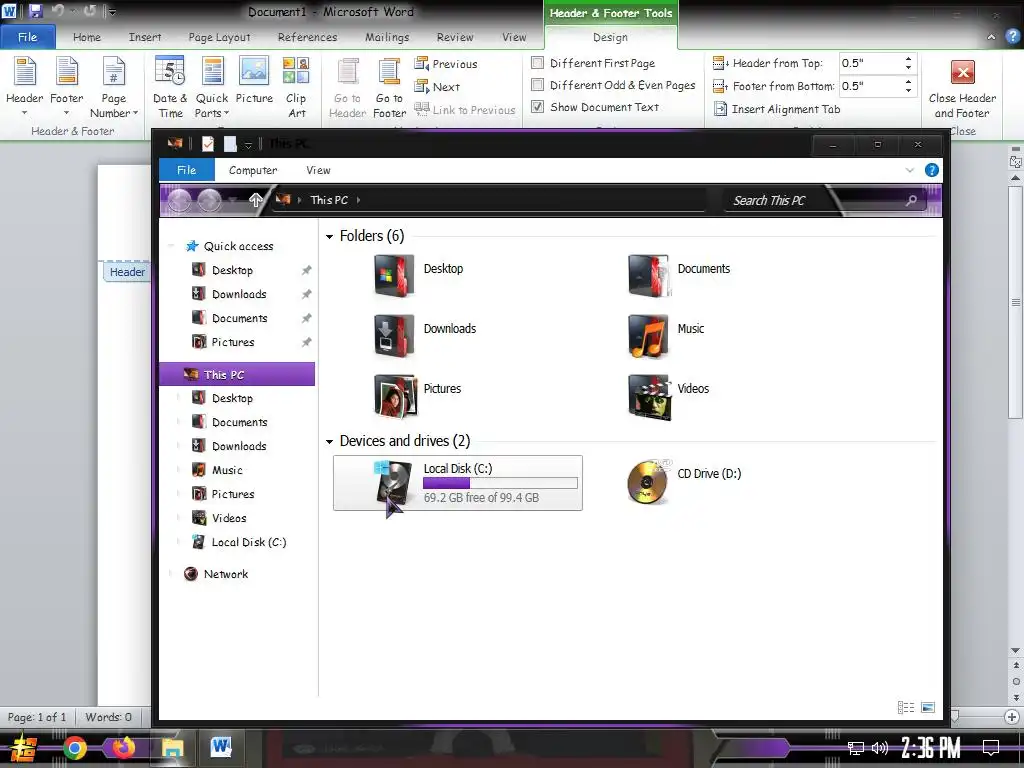The height and width of the screenshot is (768, 1024).
Task: Click the Header from Top field
Action: (871, 63)
